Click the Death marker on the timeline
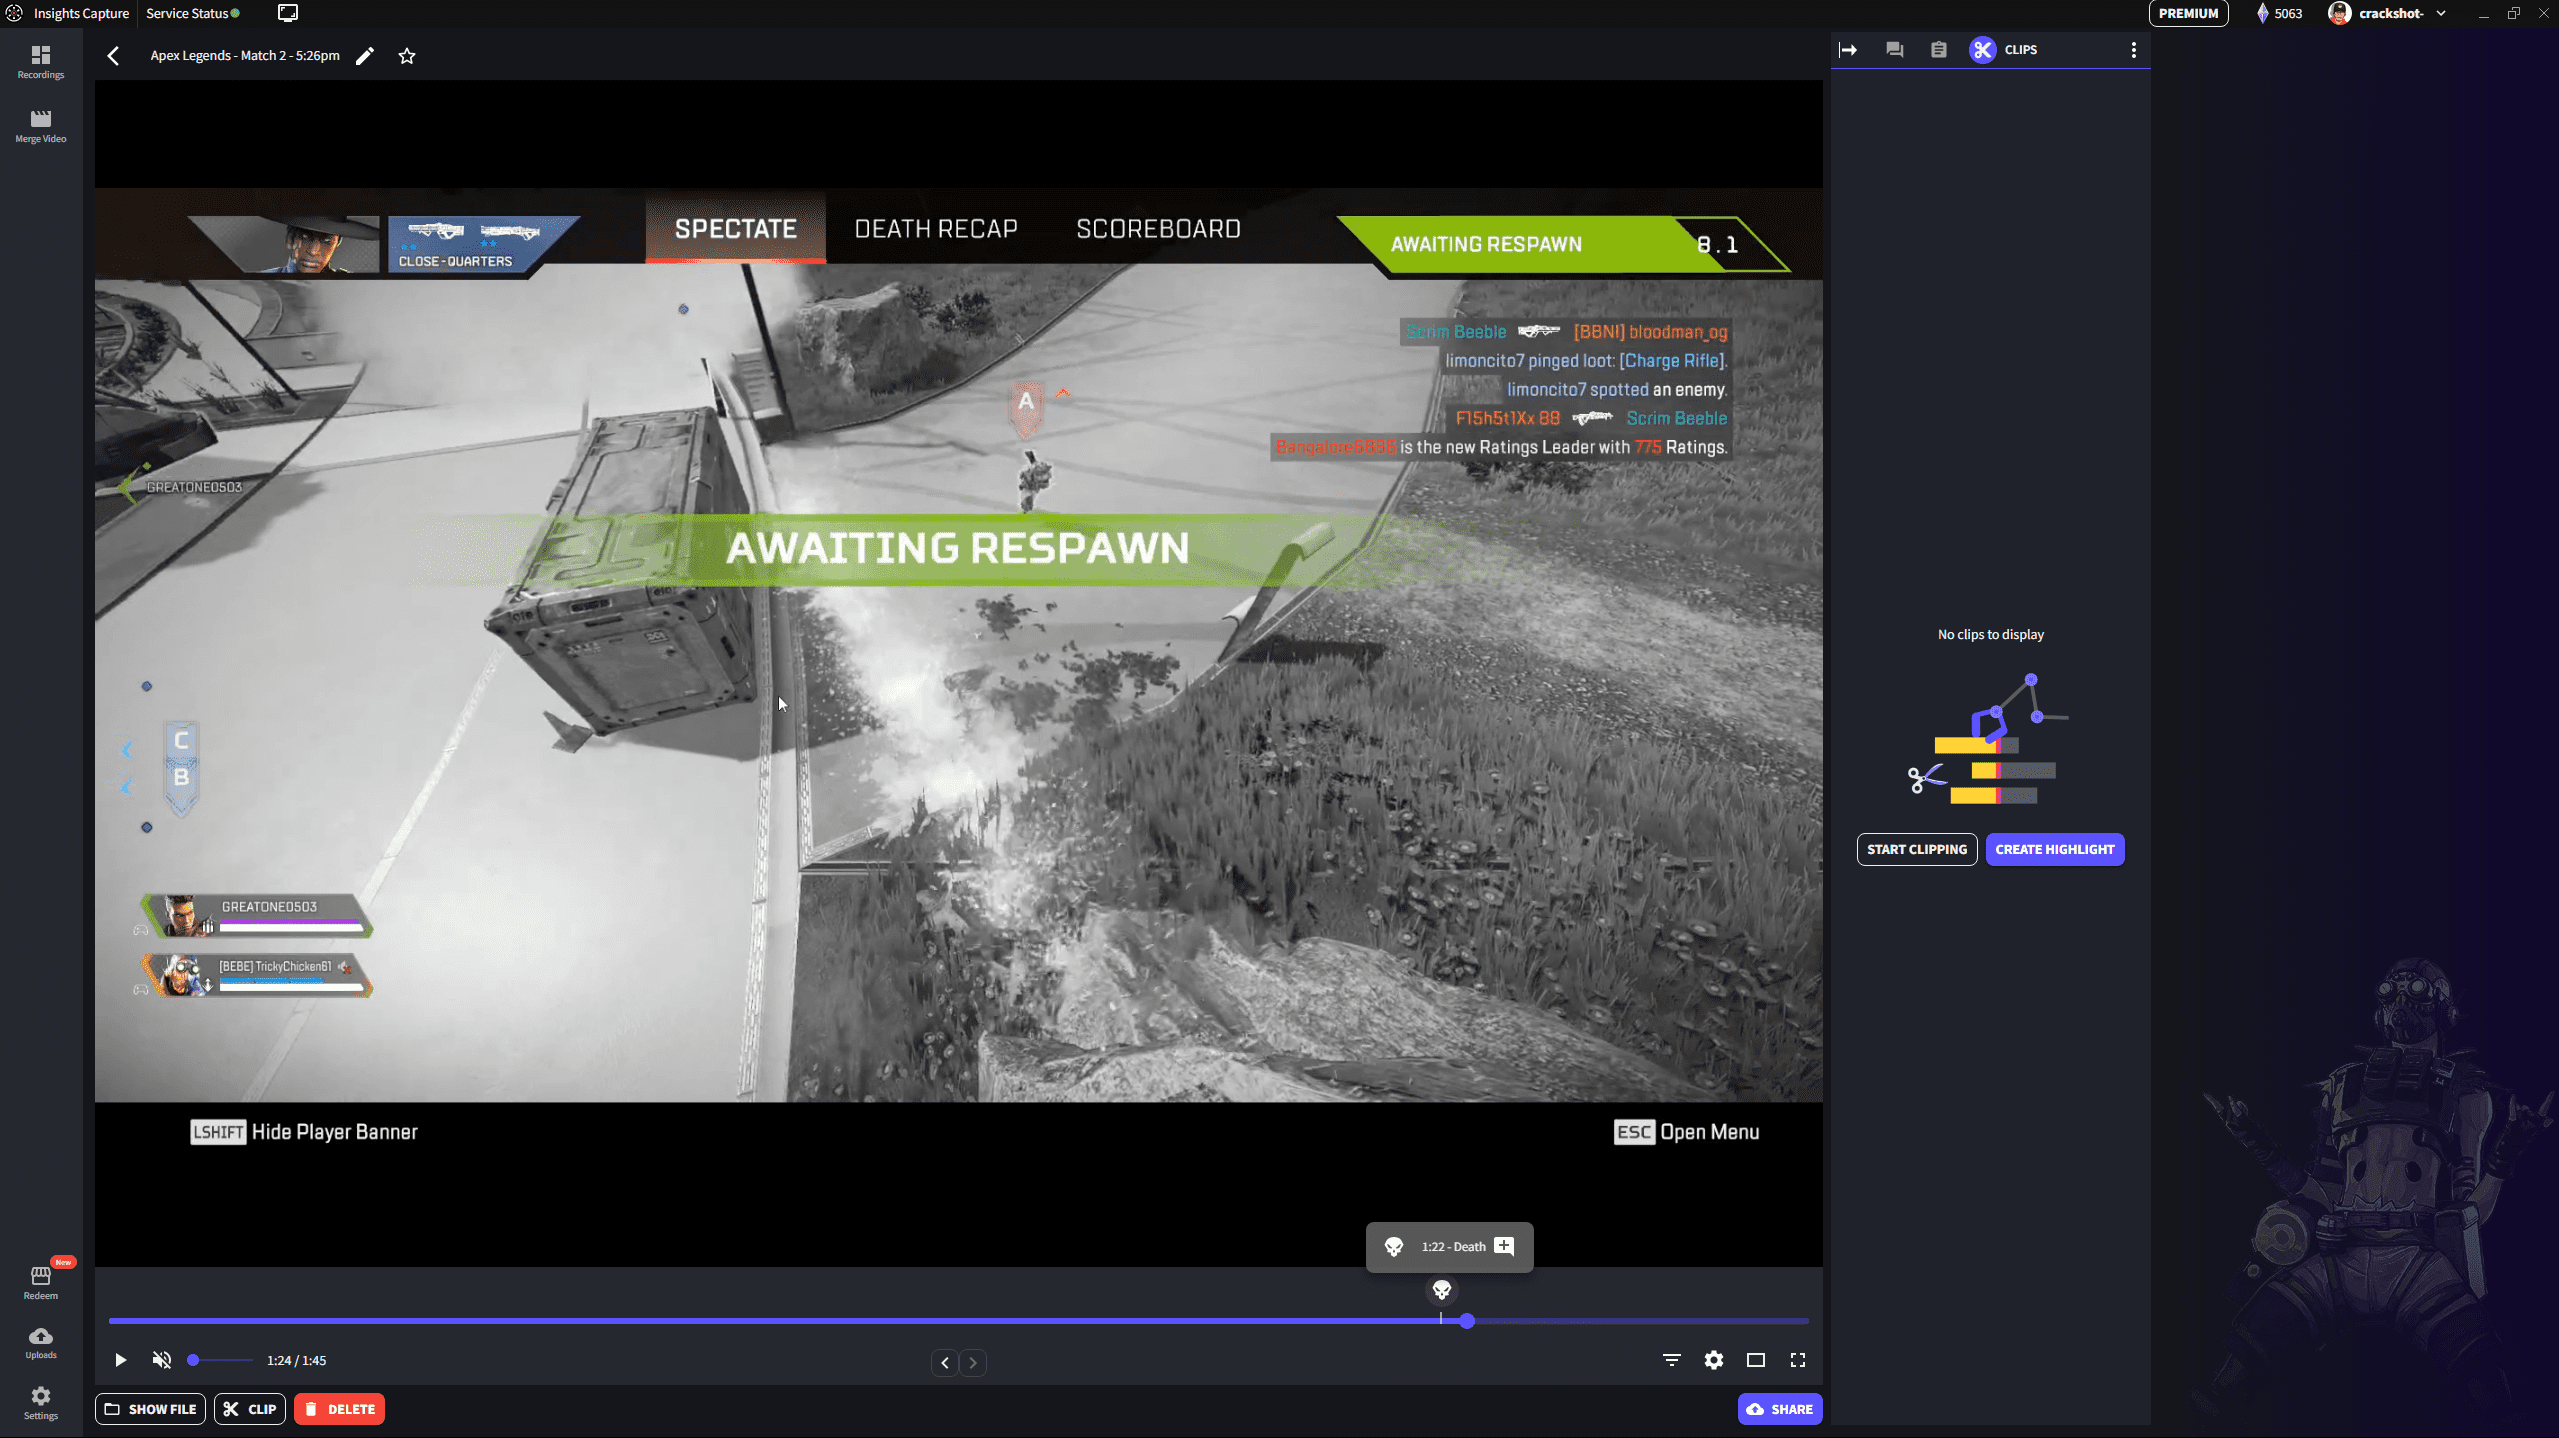This screenshot has width=2559, height=1438. (x=1440, y=1291)
